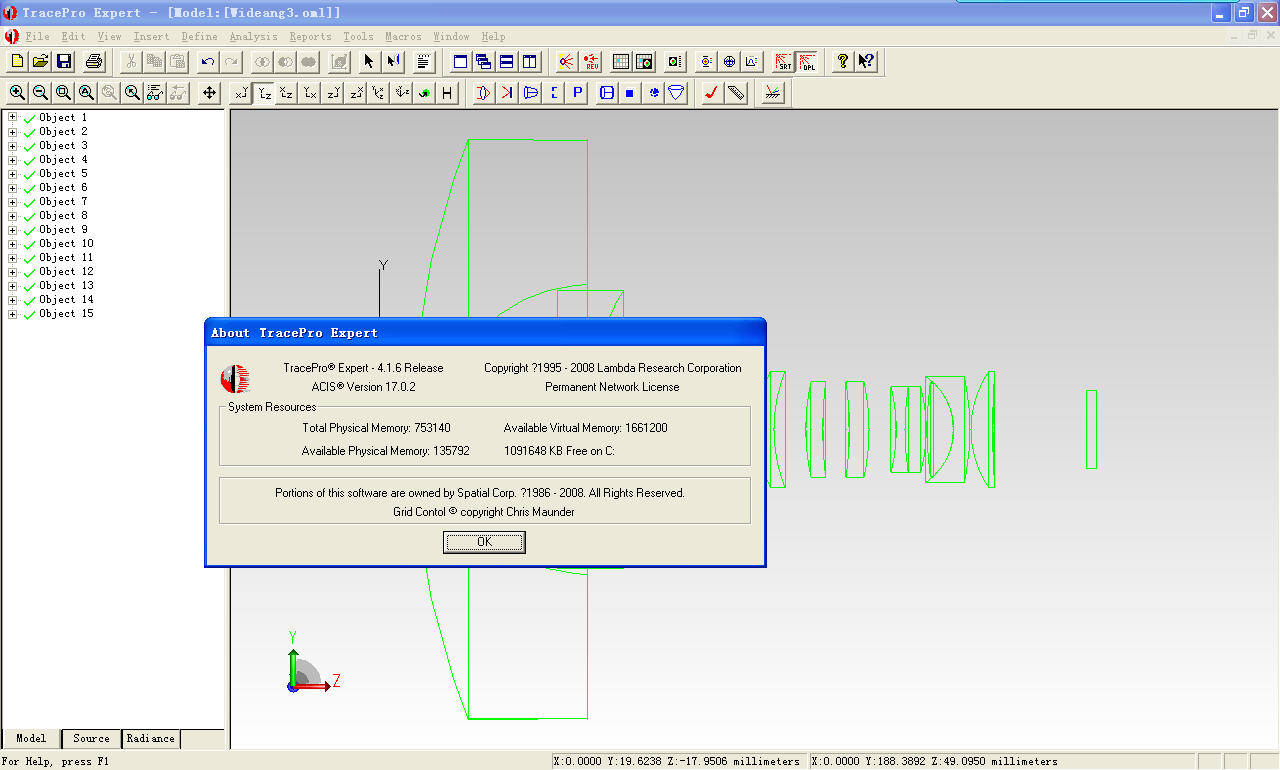Click the Tools menu

(x=359, y=36)
